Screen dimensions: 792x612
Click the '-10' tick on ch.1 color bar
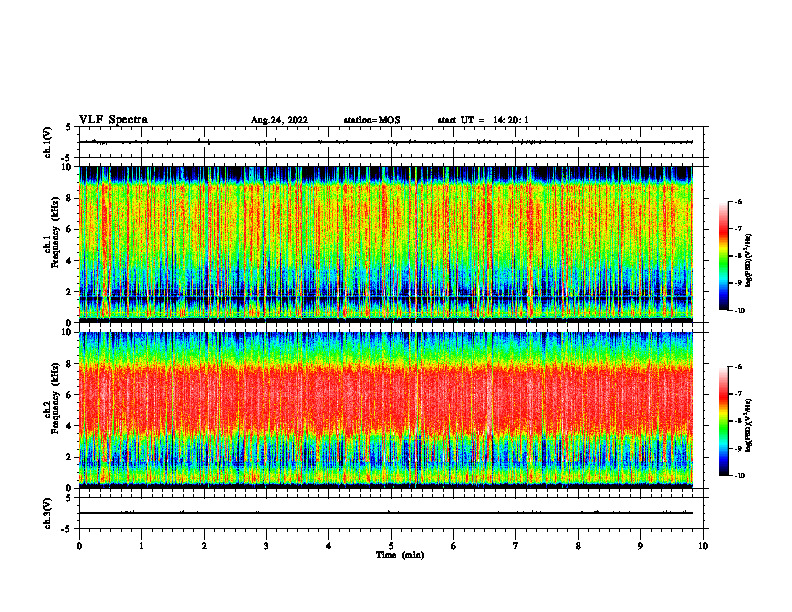tap(739, 311)
